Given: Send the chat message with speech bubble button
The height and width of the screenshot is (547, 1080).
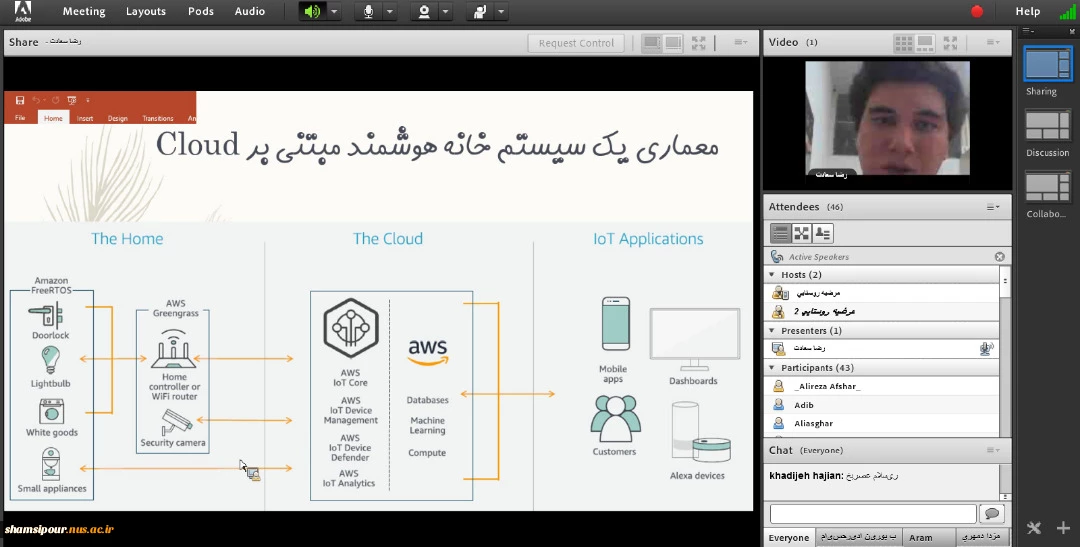Looking at the screenshot, I should coord(992,513).
